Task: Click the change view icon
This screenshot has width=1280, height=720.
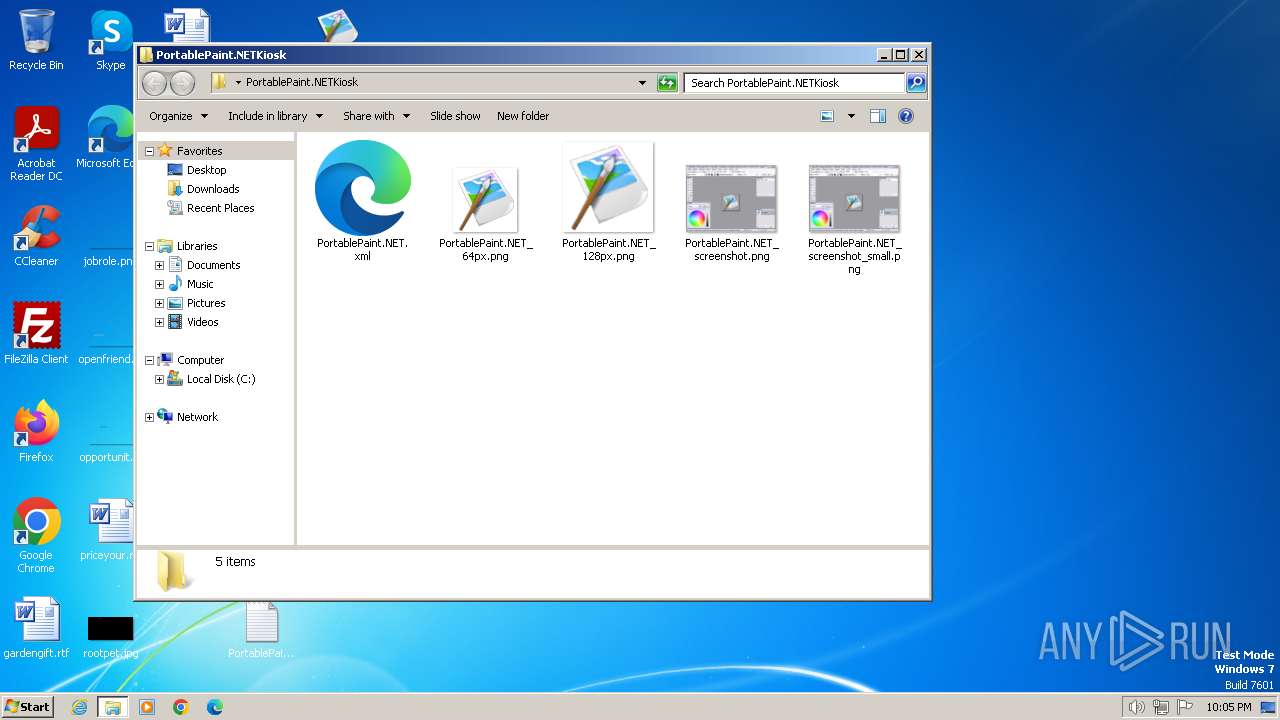Action: click(x=827, y=116)
